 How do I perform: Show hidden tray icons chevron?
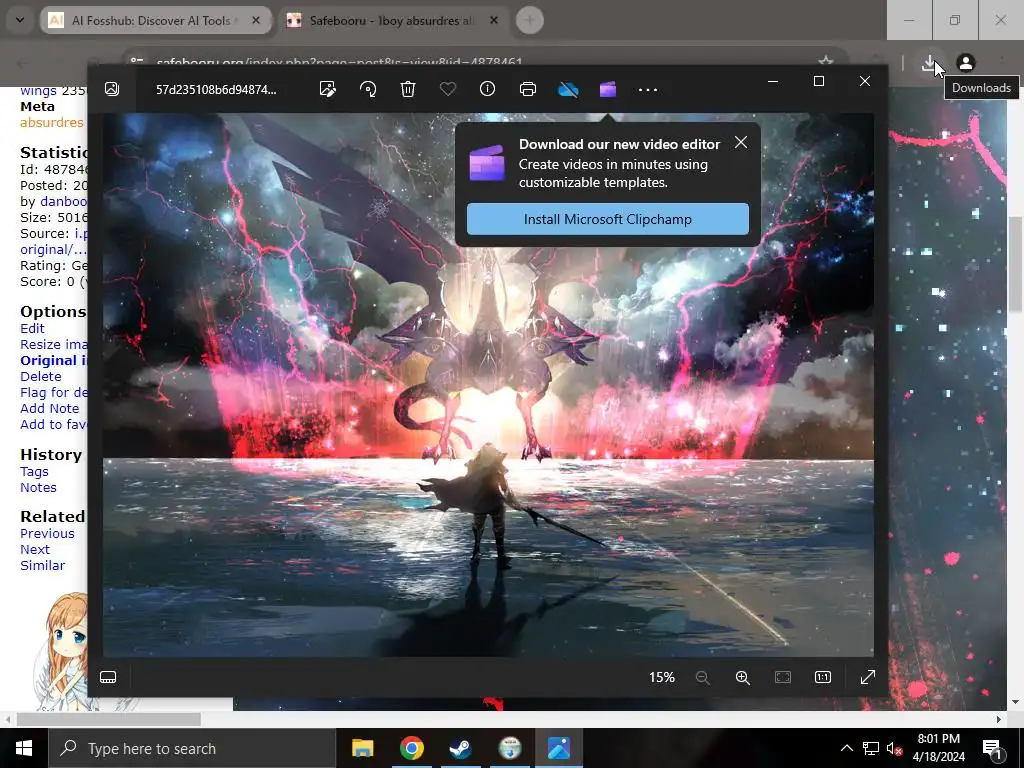[846, 748]
